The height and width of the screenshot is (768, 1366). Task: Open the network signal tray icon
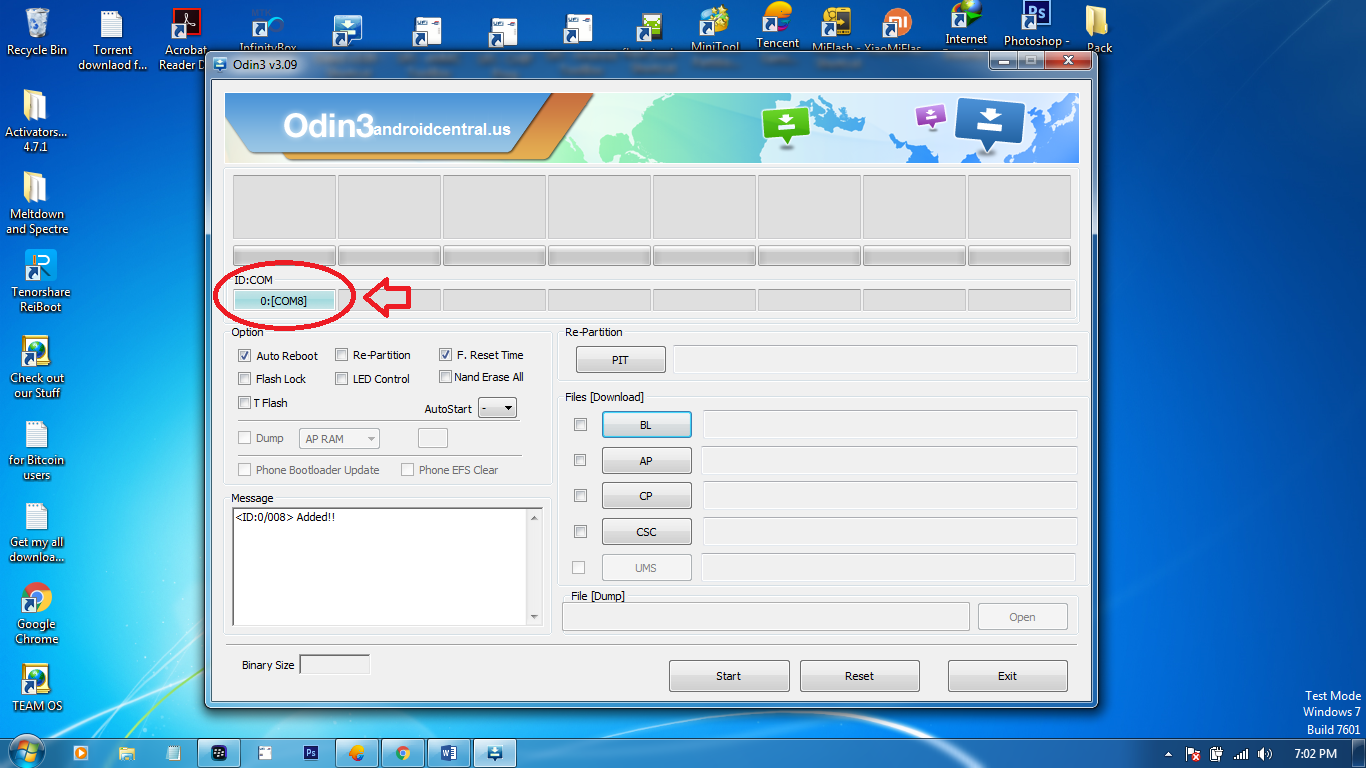pyautogui.click(x=1241, y=754)
